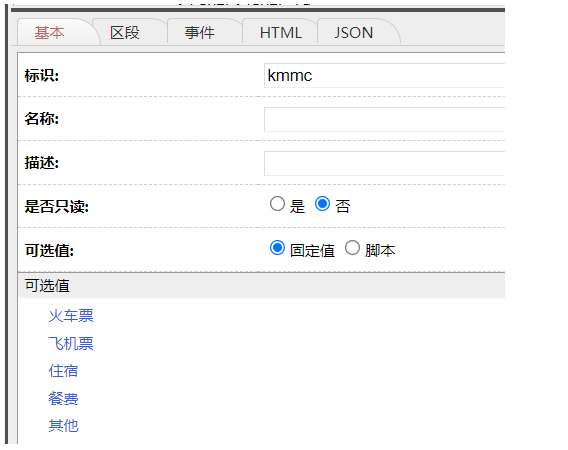The height and width of the screenshot is (450, 568).
Task: Click the 标识: field label
Action: [x=42, y=76]
